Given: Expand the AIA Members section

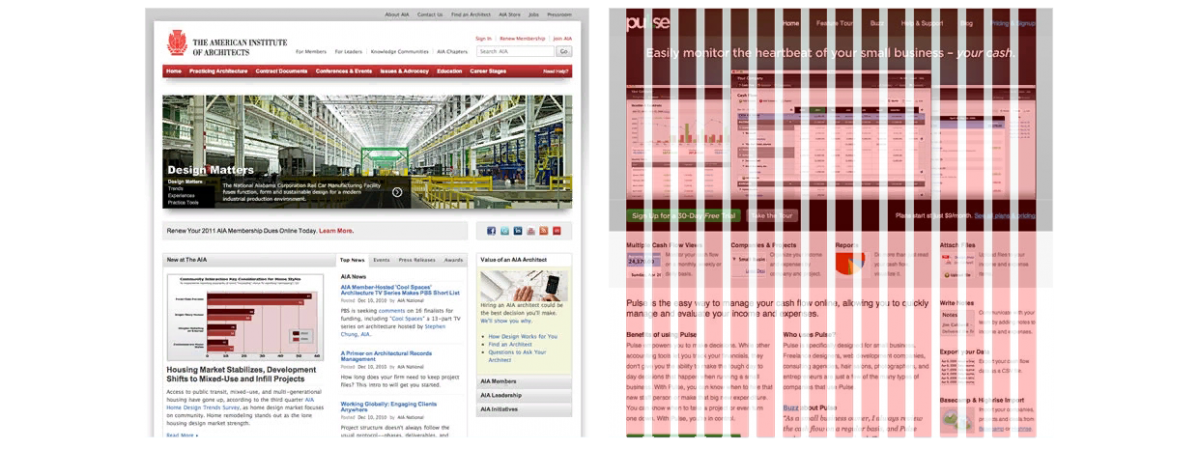Looking at the screenshot, I should (x=524, y=381).
